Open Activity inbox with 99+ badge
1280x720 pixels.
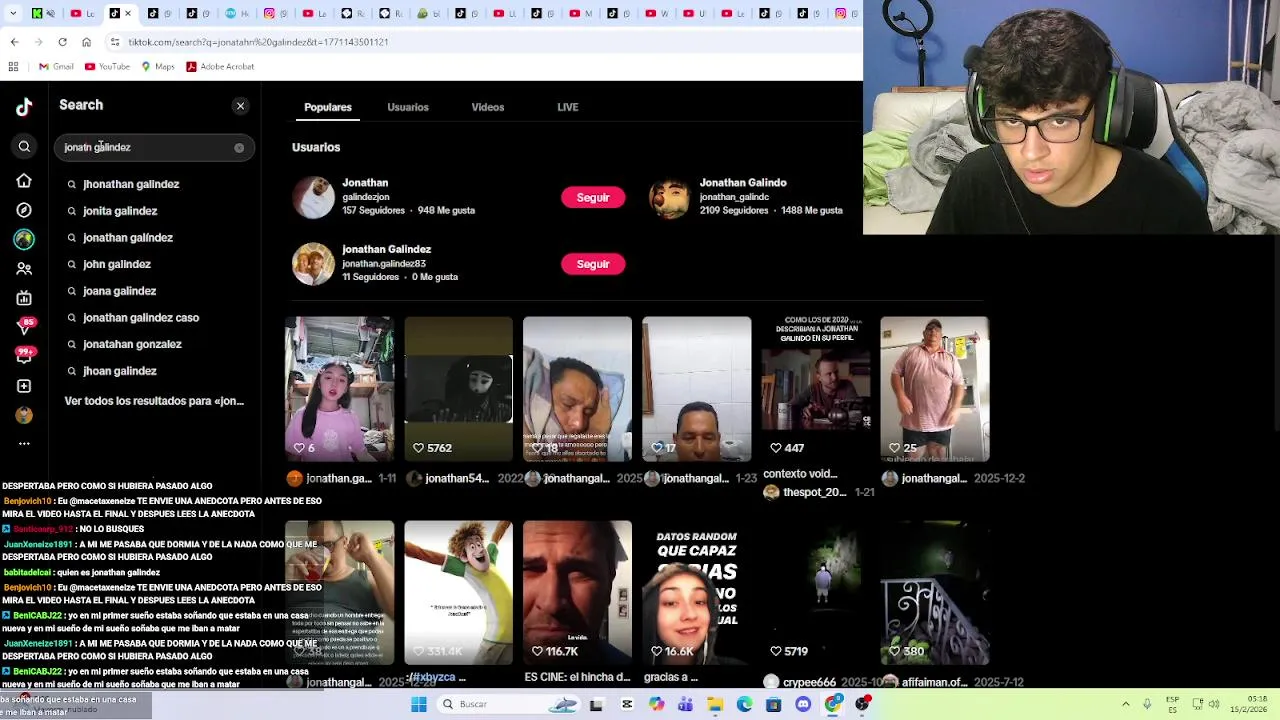point(24,355)
